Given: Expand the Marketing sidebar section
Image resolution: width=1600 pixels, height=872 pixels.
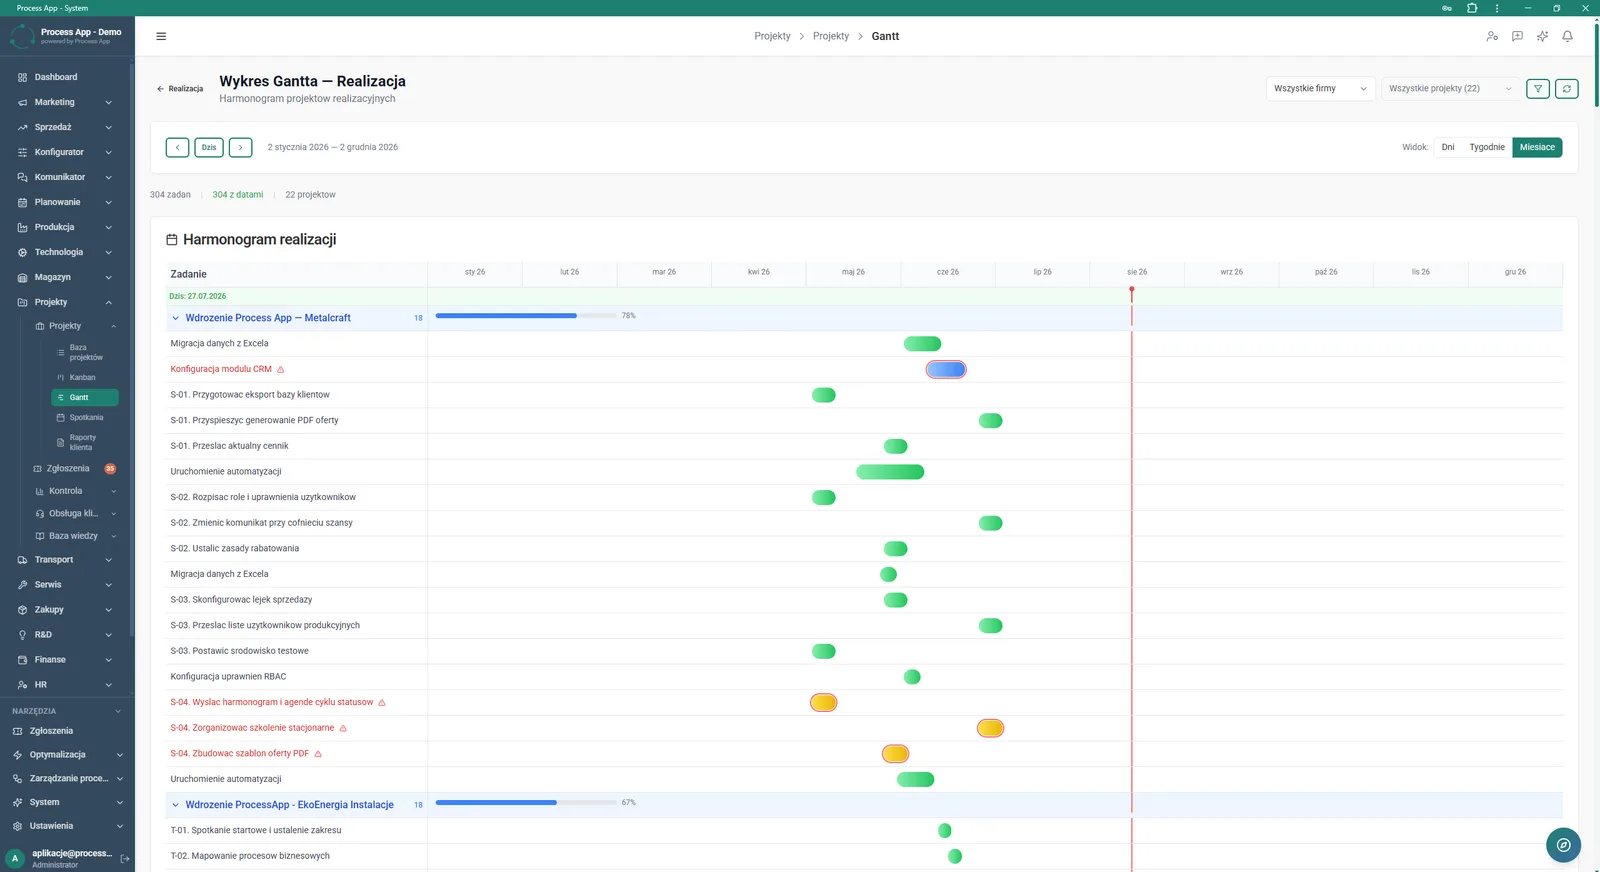Looking at the screenshot, I should (x=65, y=102).
